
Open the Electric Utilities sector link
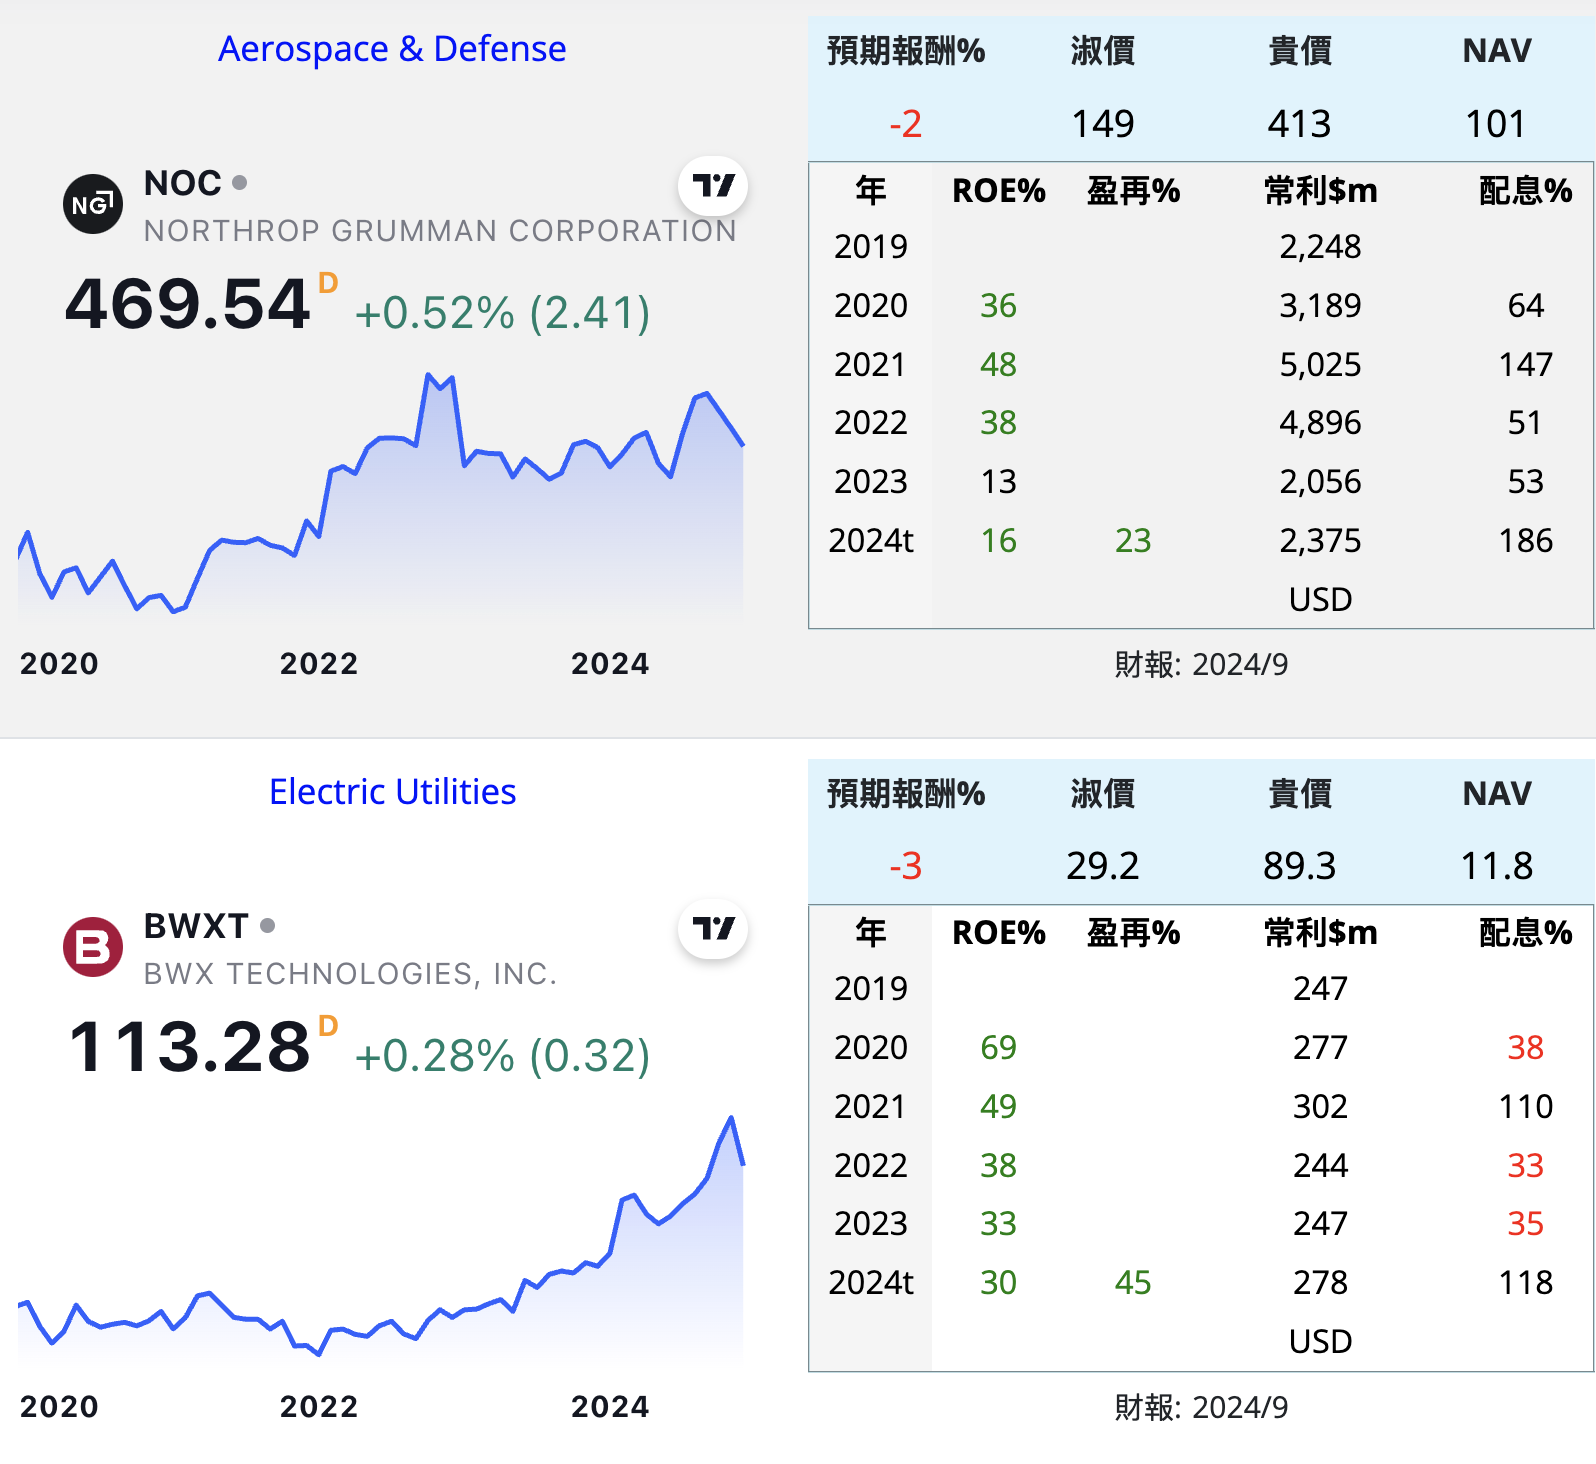pos(392,791)
